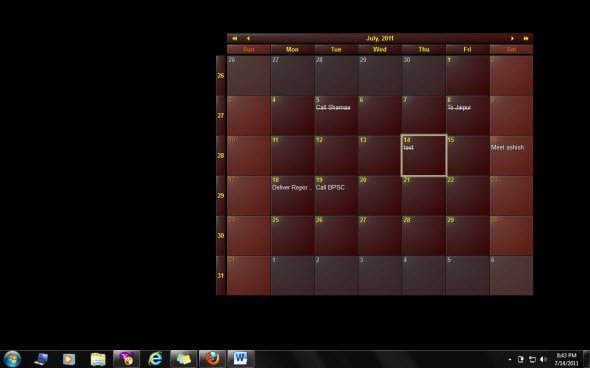Open Microsoft Word taskbar icon

click(241, 359)
